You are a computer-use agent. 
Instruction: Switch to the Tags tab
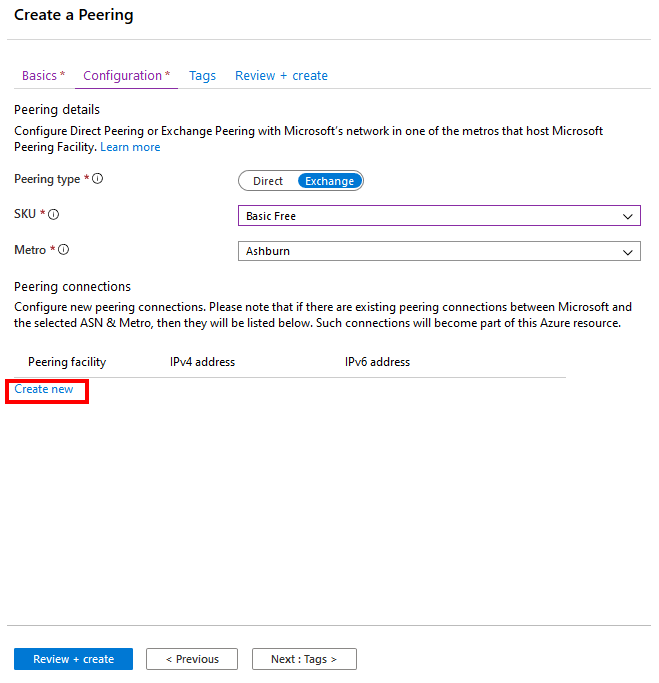202,76
